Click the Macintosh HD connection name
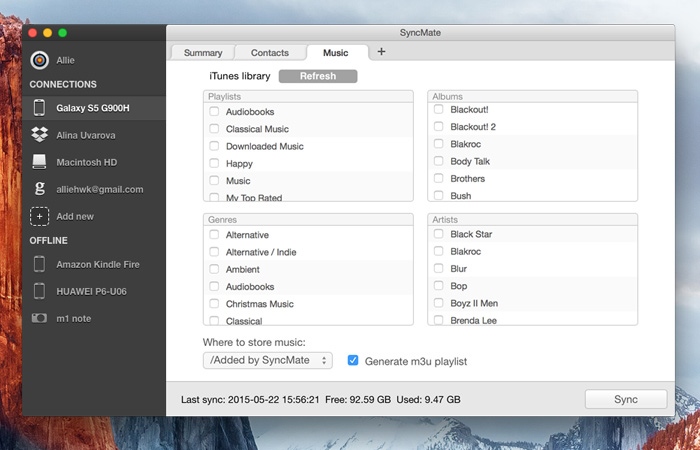The height and width of the screenshot is (450, 700). 87,162
